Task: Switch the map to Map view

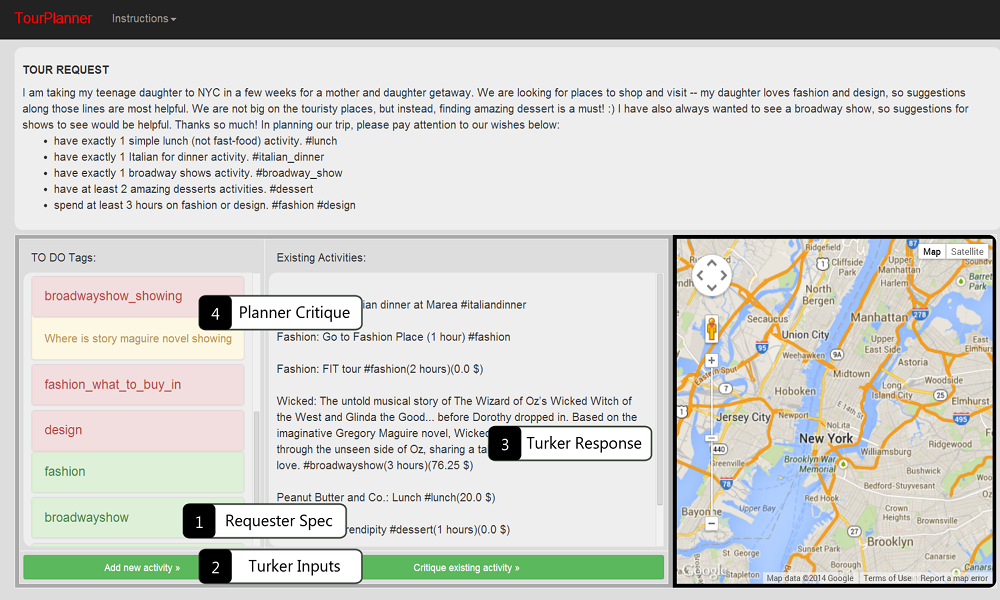Action: pos(932,252)
